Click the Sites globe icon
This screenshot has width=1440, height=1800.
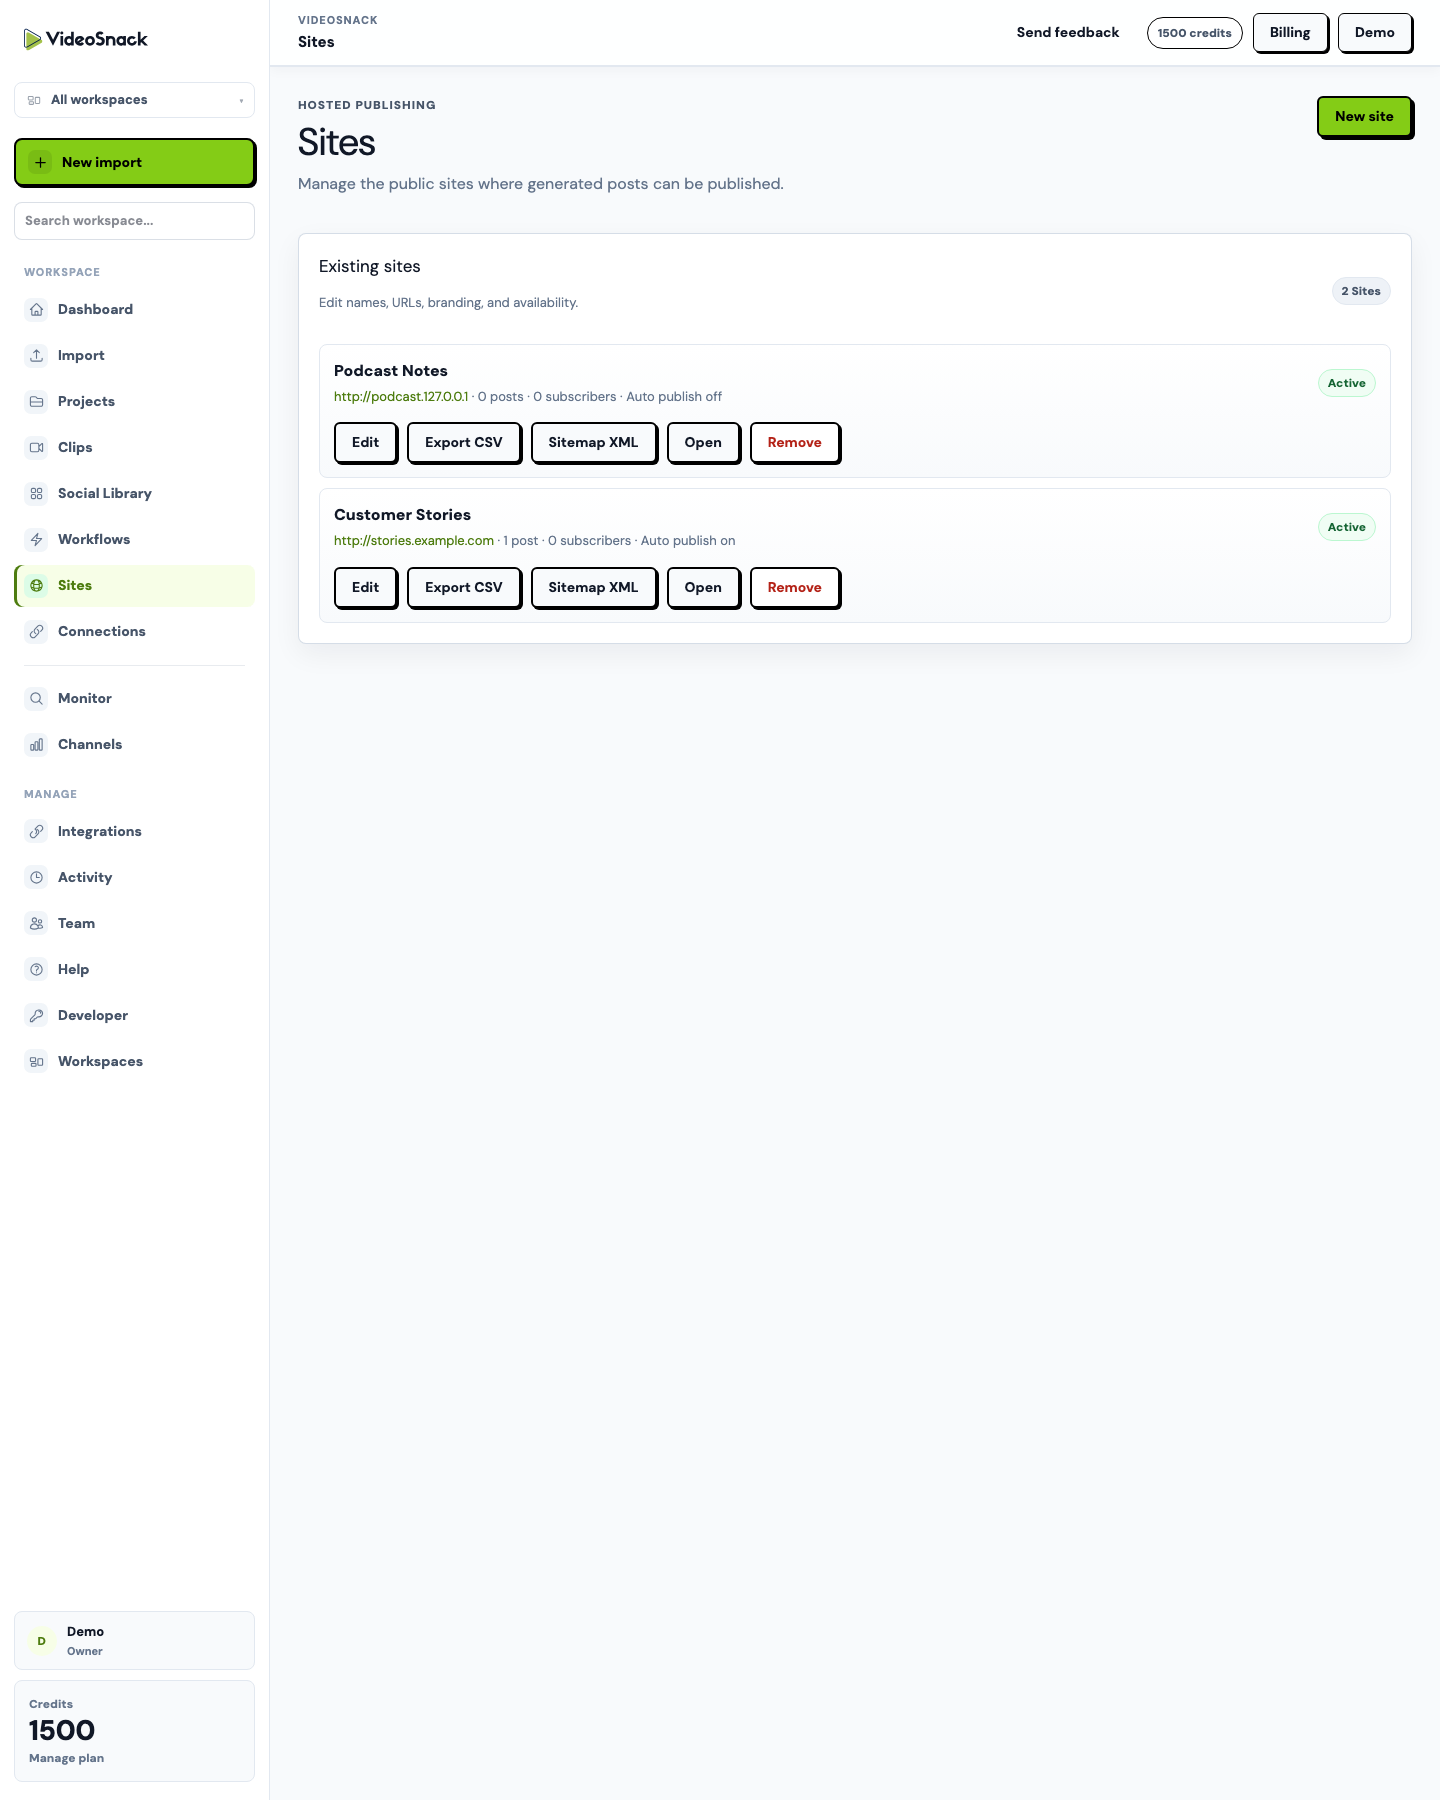(37, 585)
